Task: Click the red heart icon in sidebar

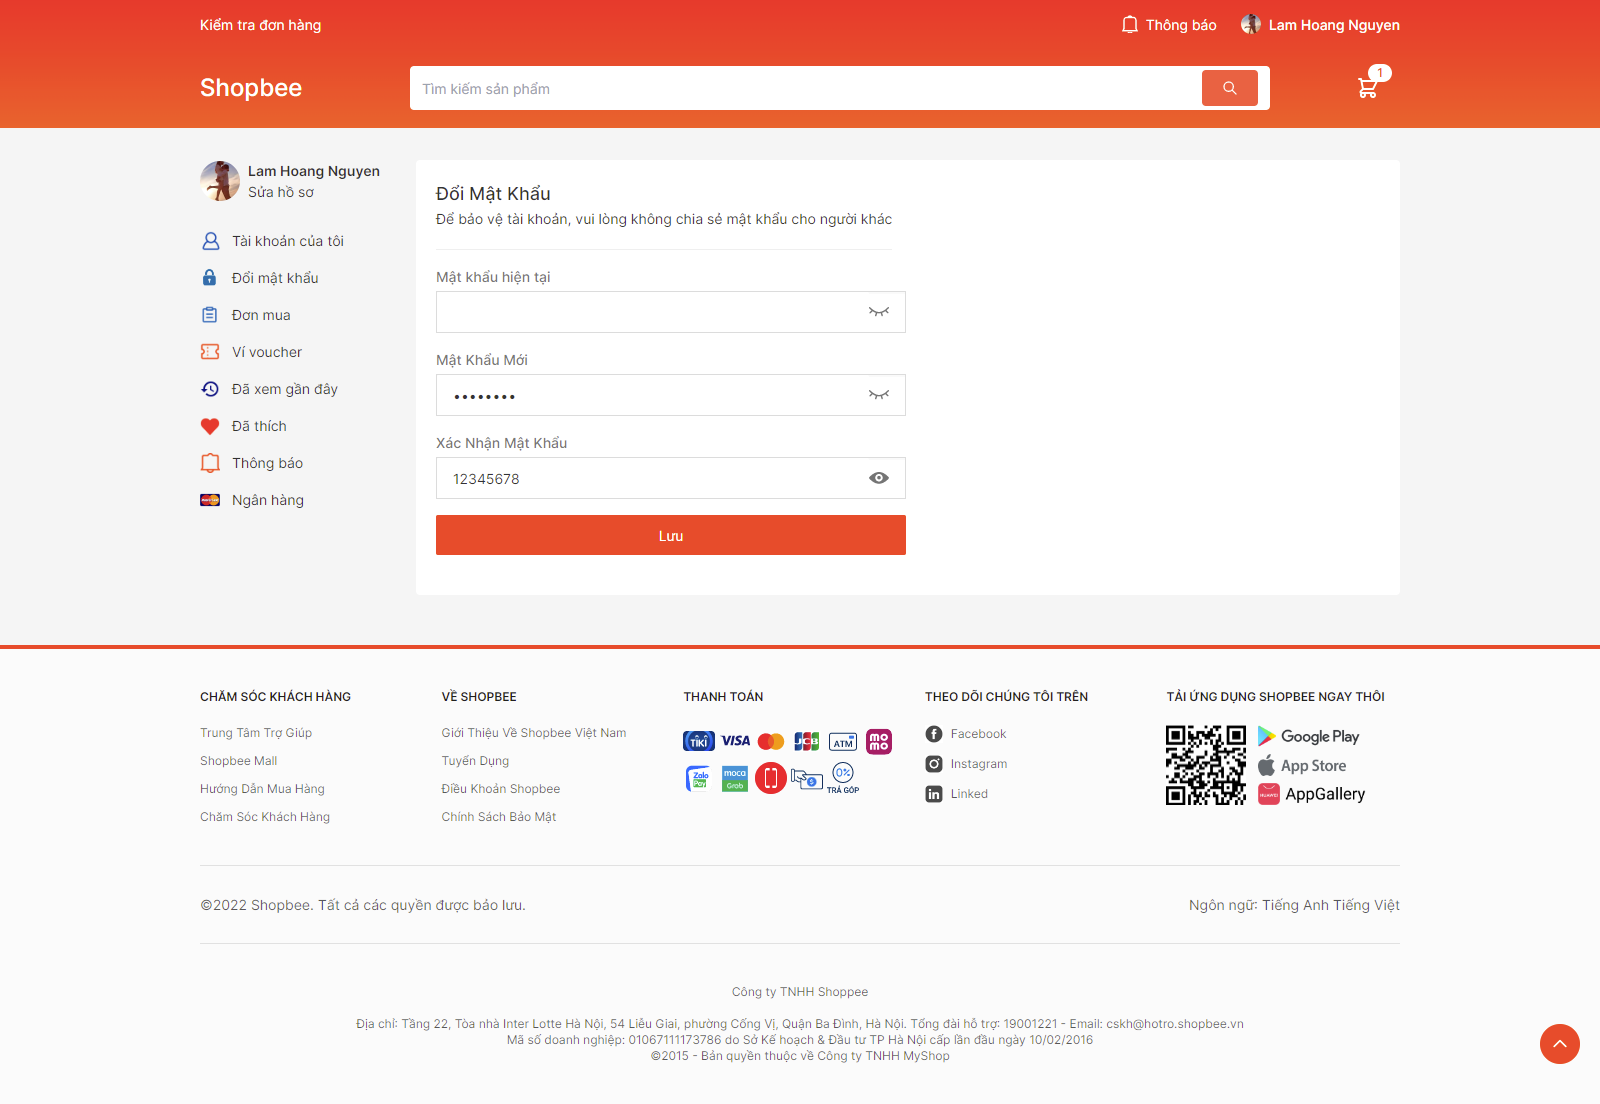Action: [x=210, y=426]
